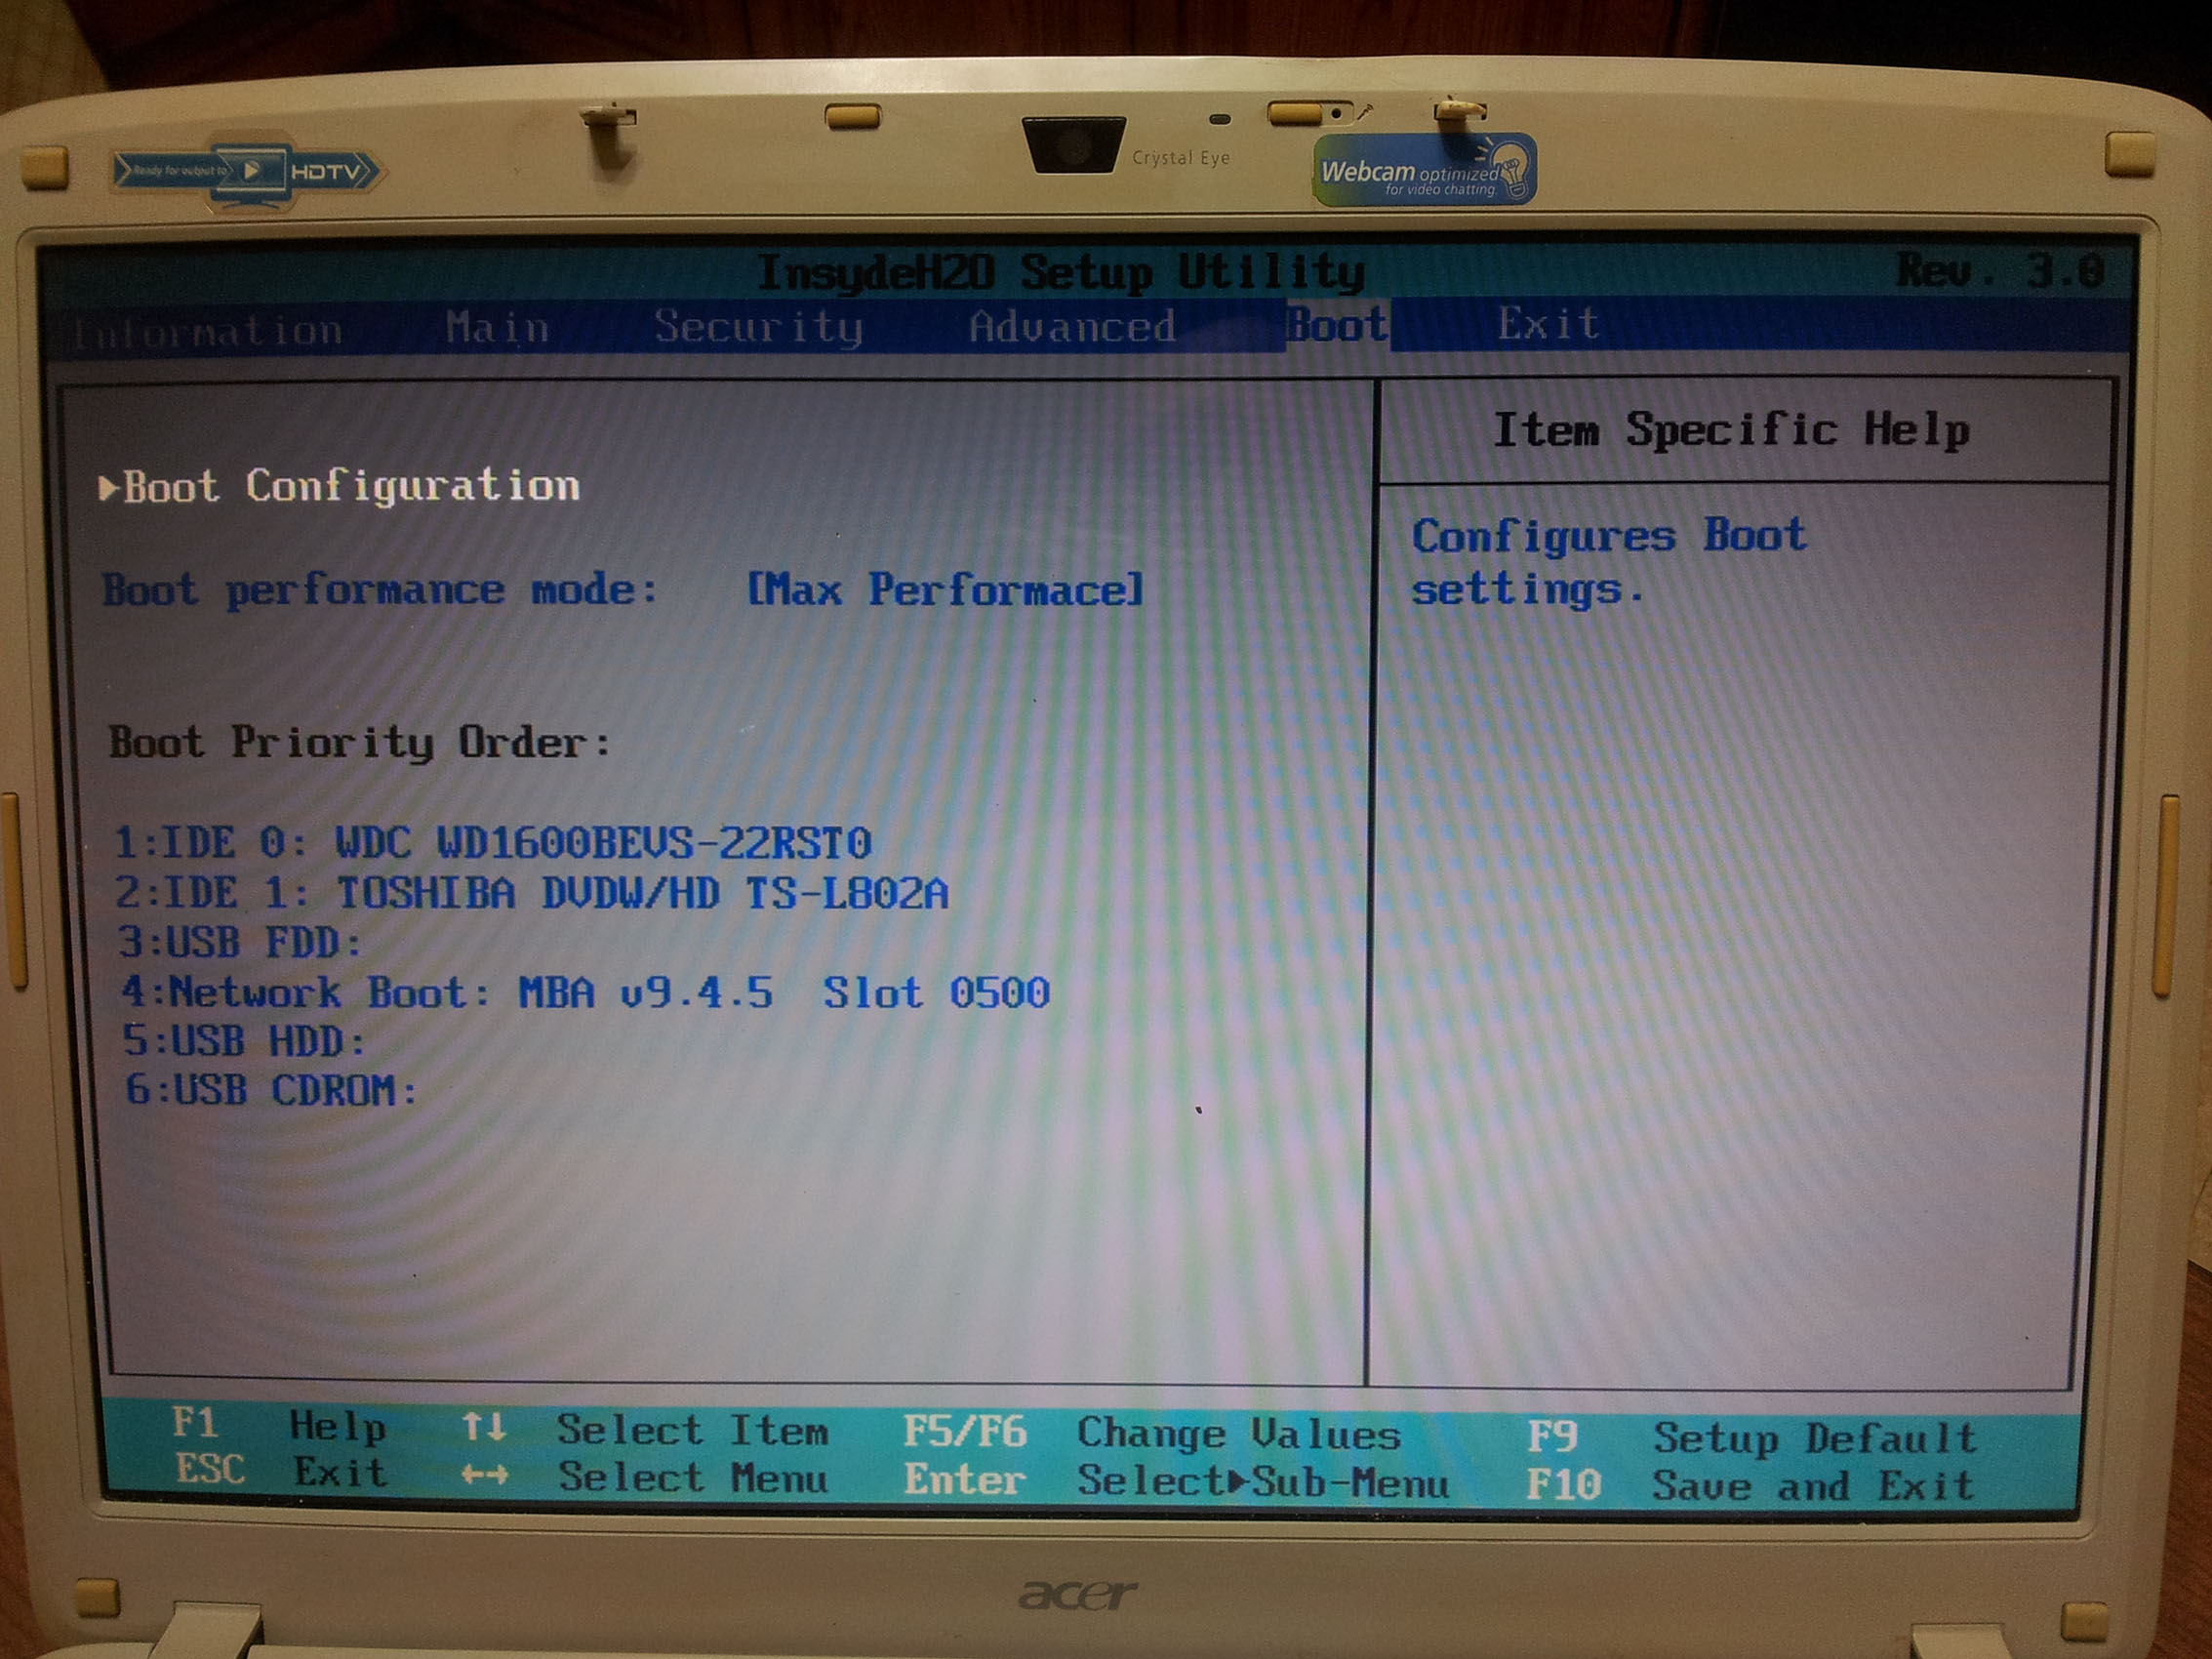
Task: Click the HDTV ready sticker on bezel
Action: [x=246, y=170]
